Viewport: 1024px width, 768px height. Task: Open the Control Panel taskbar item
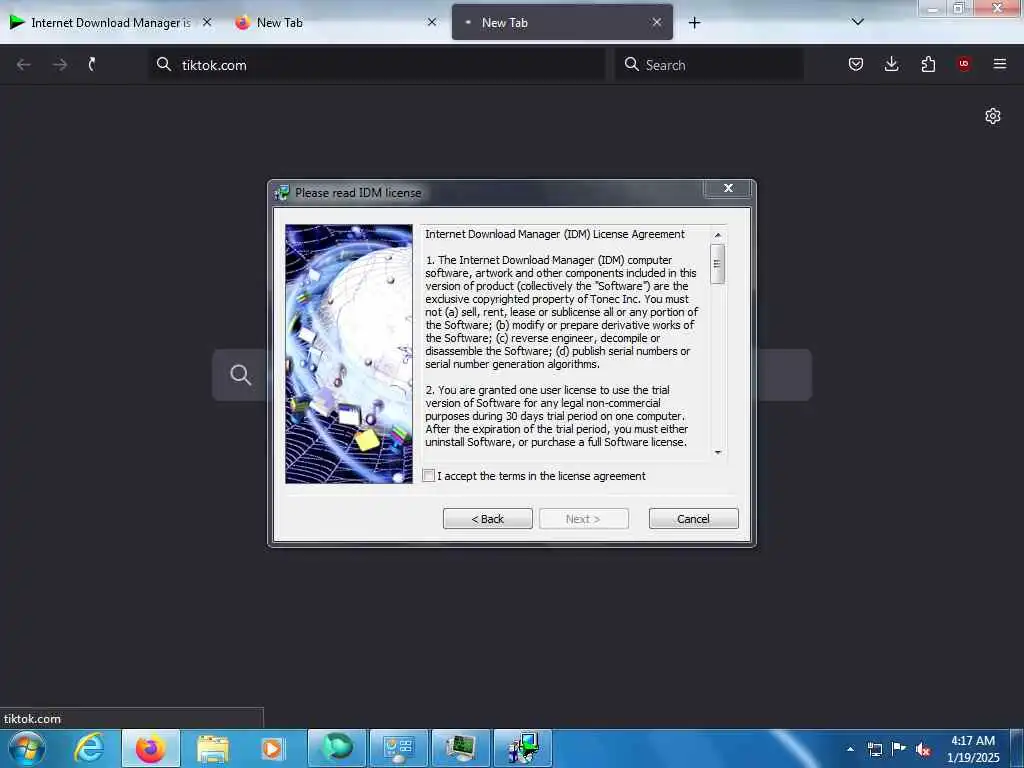click(398, 748)
